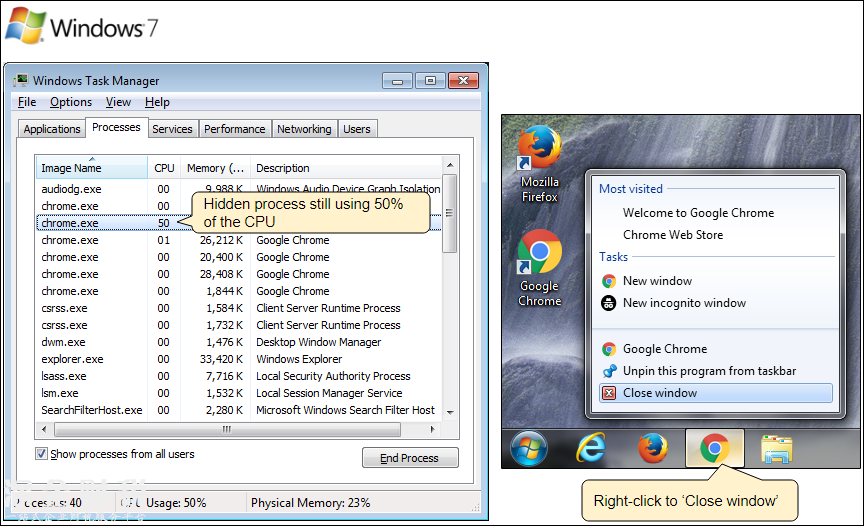Screen dimensions: 864x527
Task: Select the audiodg.exe process row
Action: pyautogui.click(x=239, y=189)
